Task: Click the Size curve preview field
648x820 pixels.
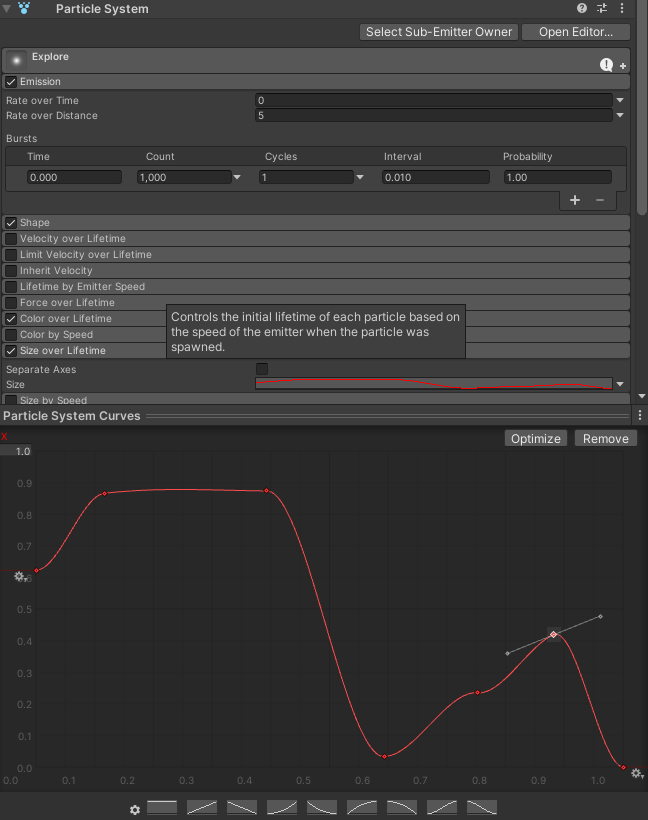Action: pos(434,384)
